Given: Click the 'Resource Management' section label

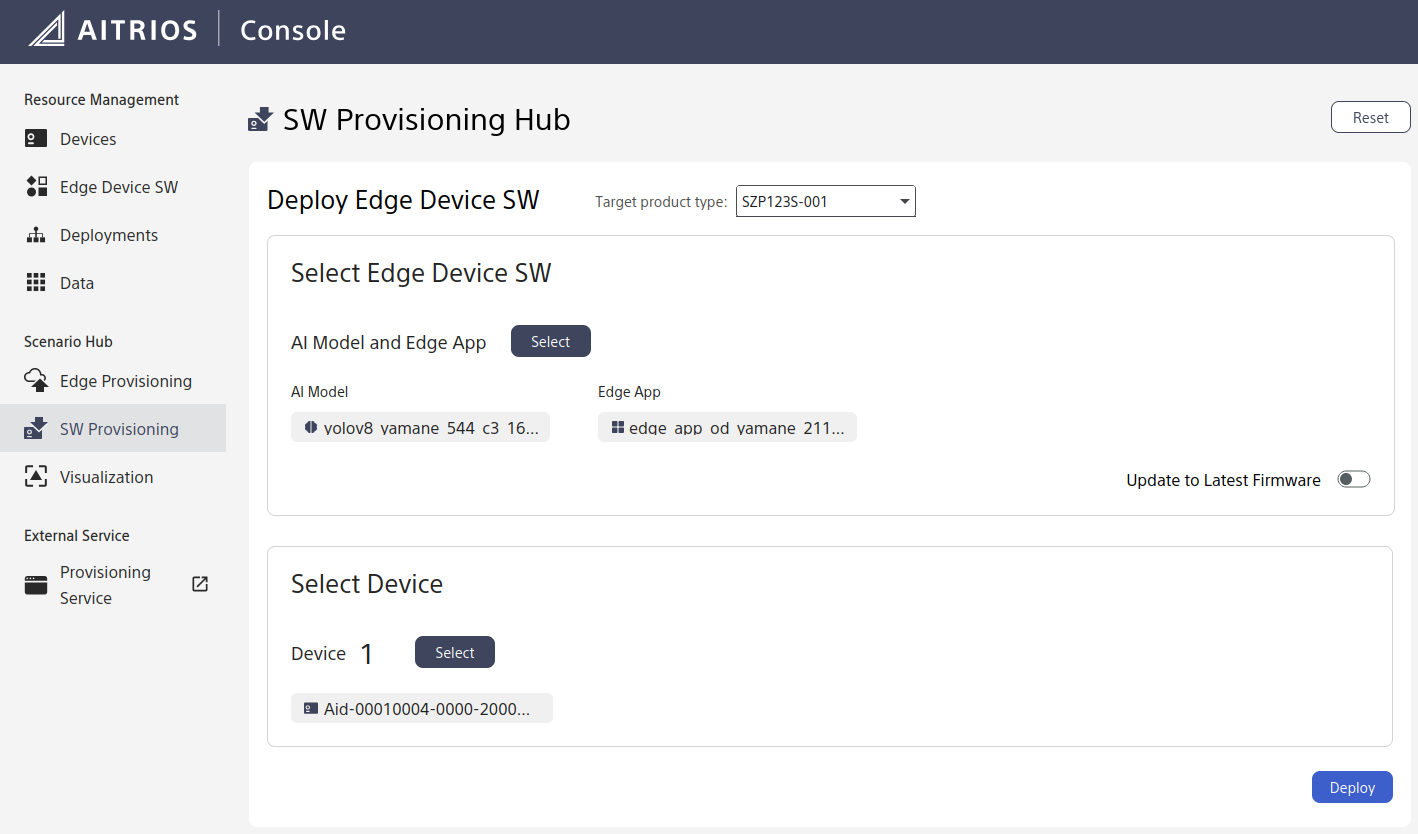Looking at the screenshot, I should pyautogui.click(x=102, y=100).
